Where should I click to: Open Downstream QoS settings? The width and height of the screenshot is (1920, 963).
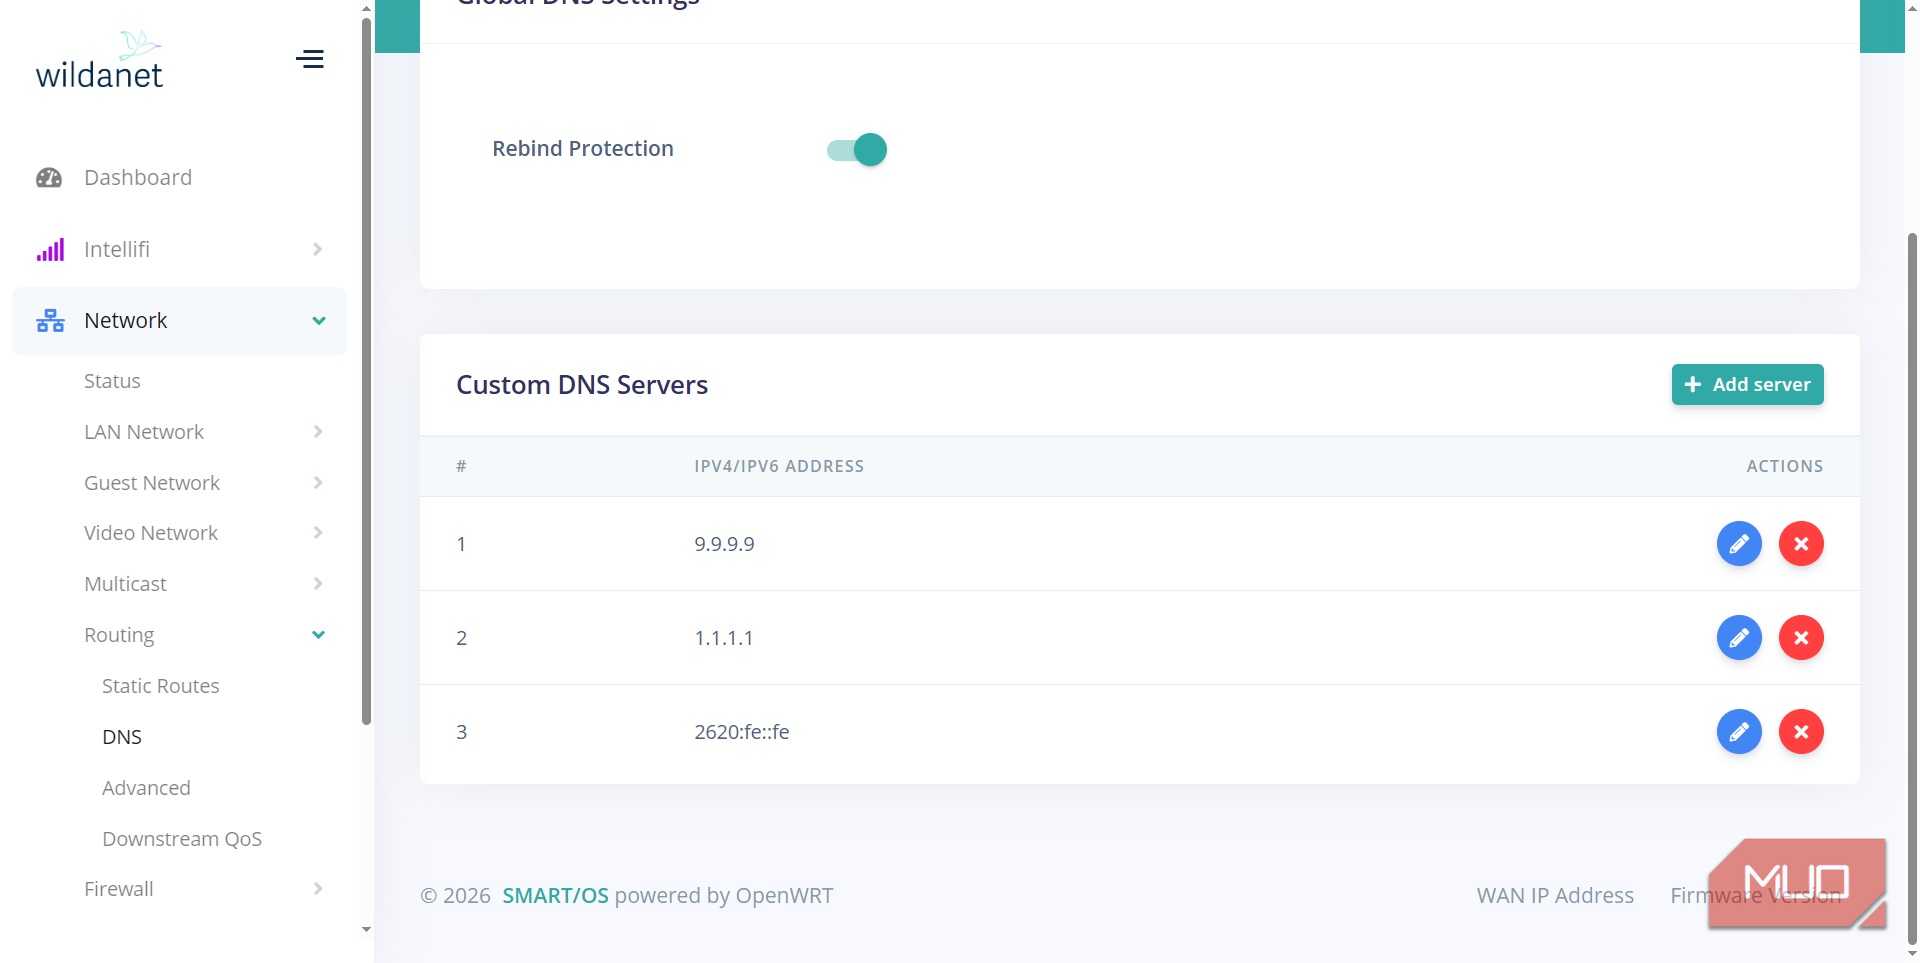[182, 839]
